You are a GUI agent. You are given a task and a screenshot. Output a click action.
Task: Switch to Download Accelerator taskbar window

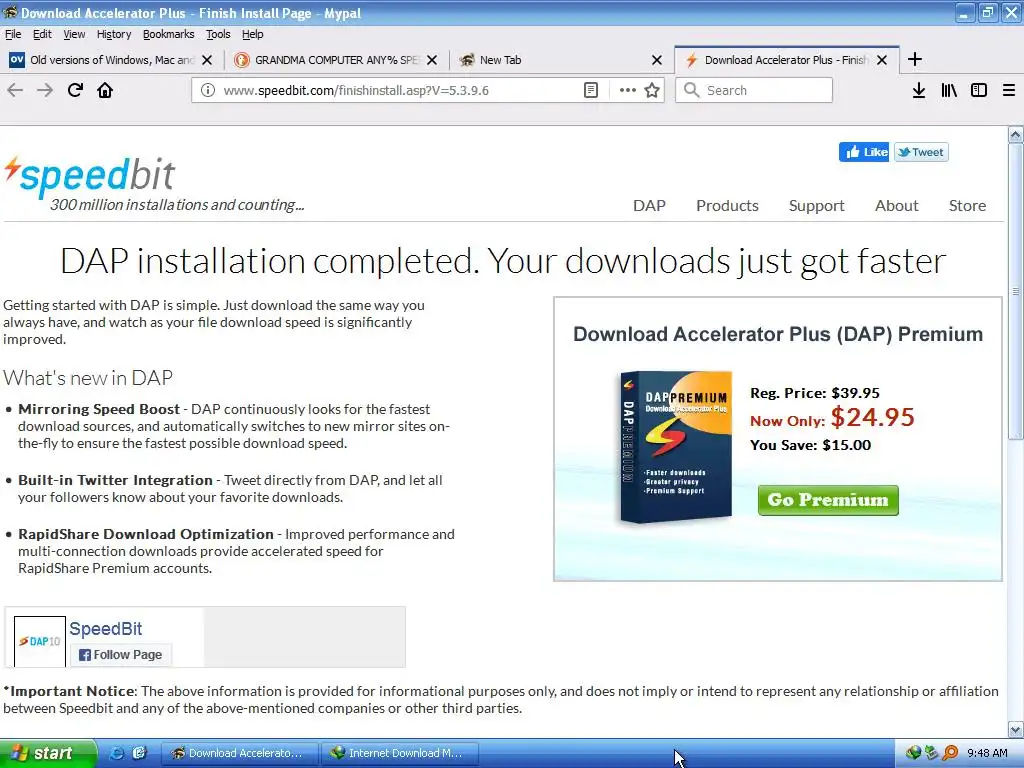[x=239, y=753]
